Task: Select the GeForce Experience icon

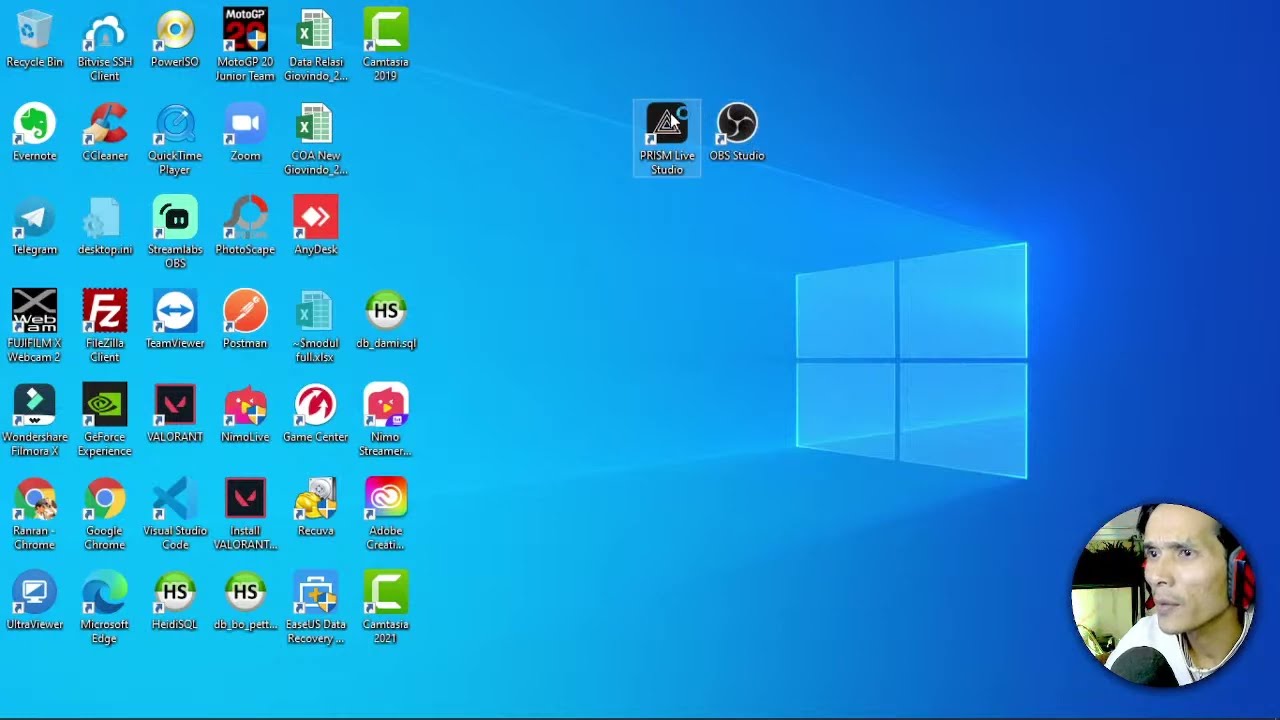Action: pyautogui.click(x=105, y=422)
